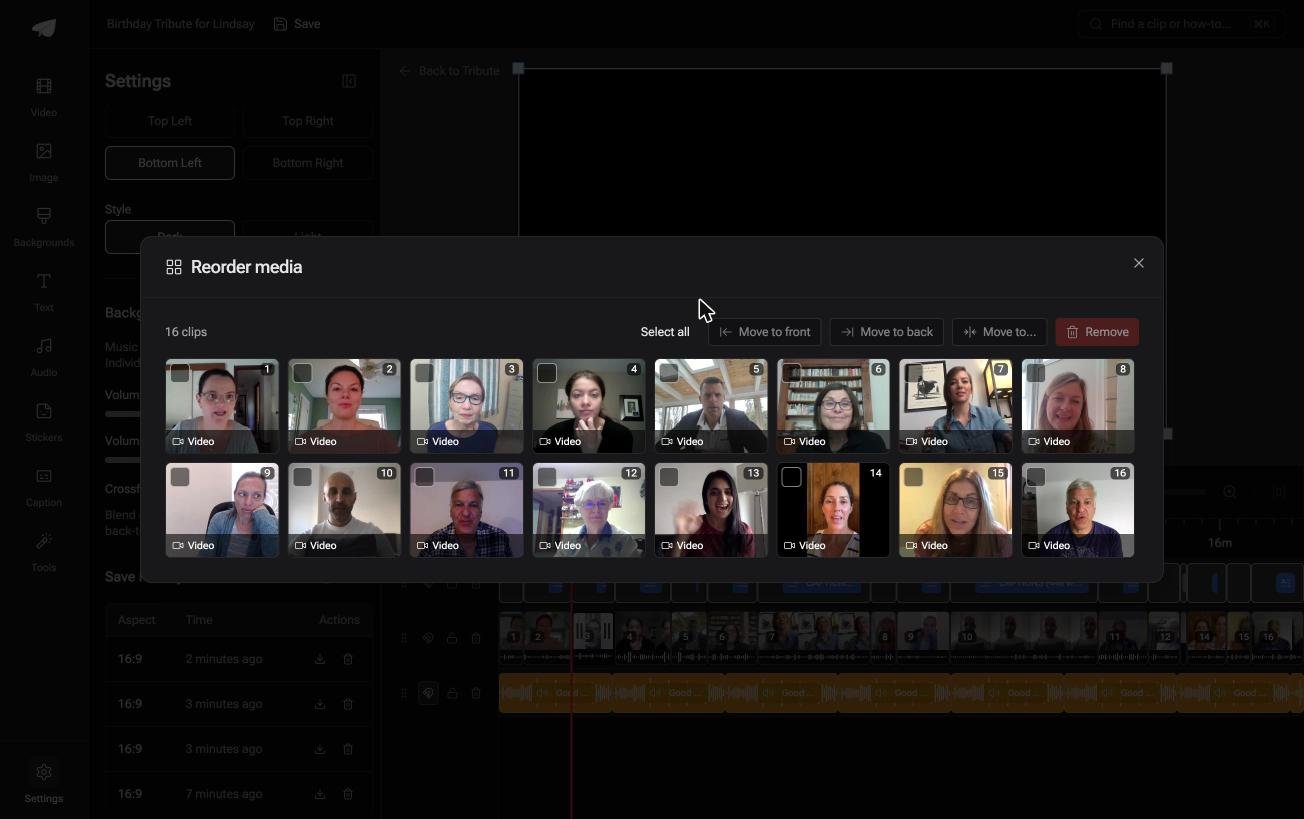Open Settings at sidebar bottom
1304x819 pixels.
pyautogui.click(x=44, y=783)
